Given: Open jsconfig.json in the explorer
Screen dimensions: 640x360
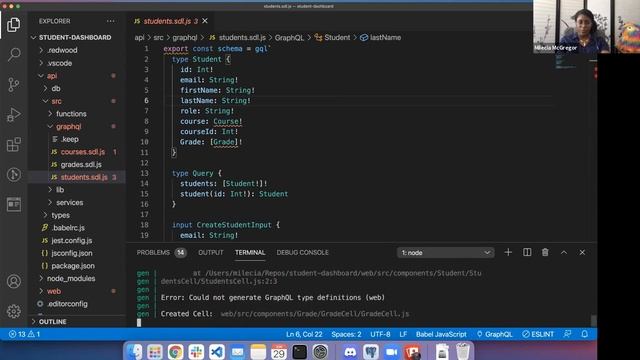Looking at the screenshot, I should click(x=71, y=253).
